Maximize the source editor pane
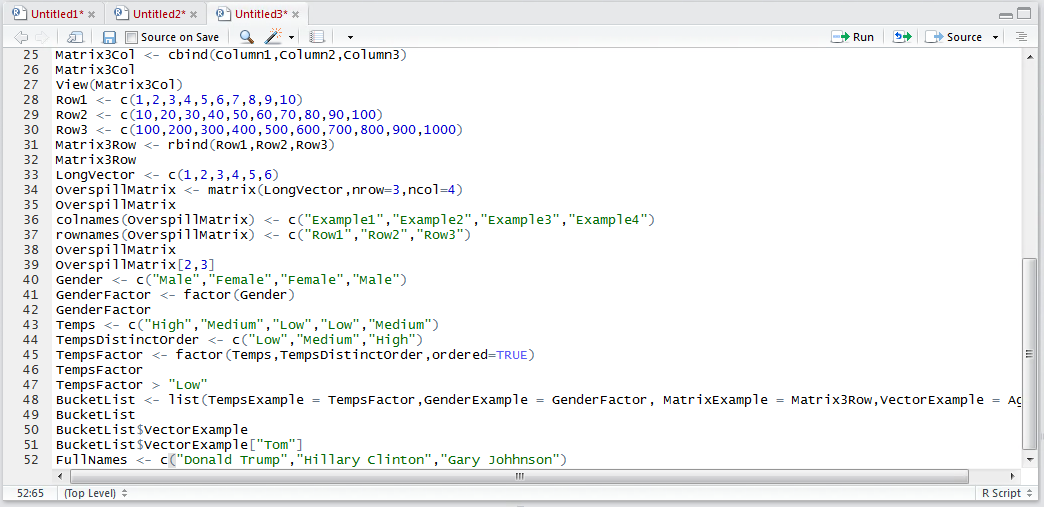 (1024, 15)
